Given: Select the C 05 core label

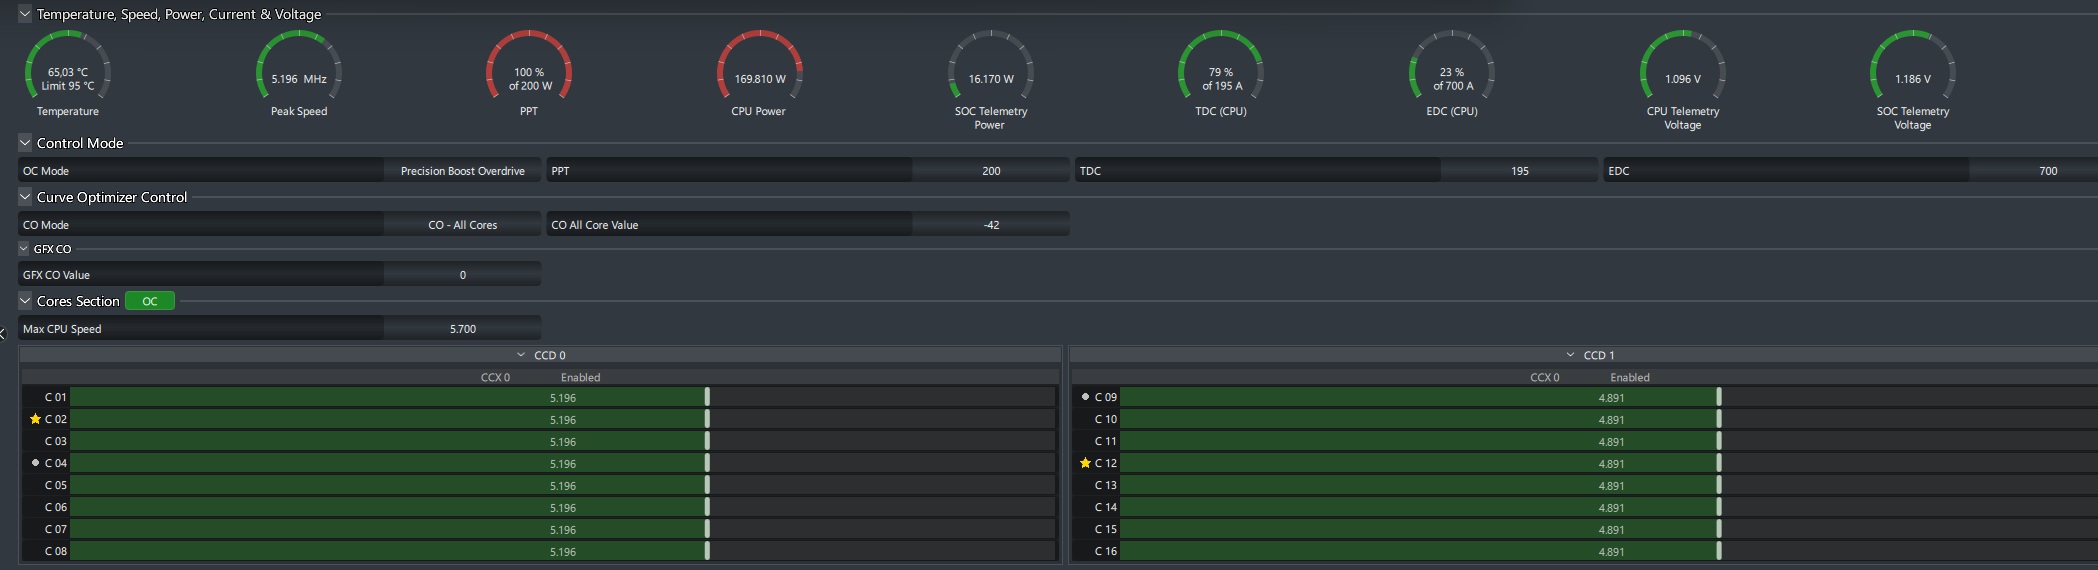Looking at the screenshot, I should pyautogui.click(x=56, y=485).
